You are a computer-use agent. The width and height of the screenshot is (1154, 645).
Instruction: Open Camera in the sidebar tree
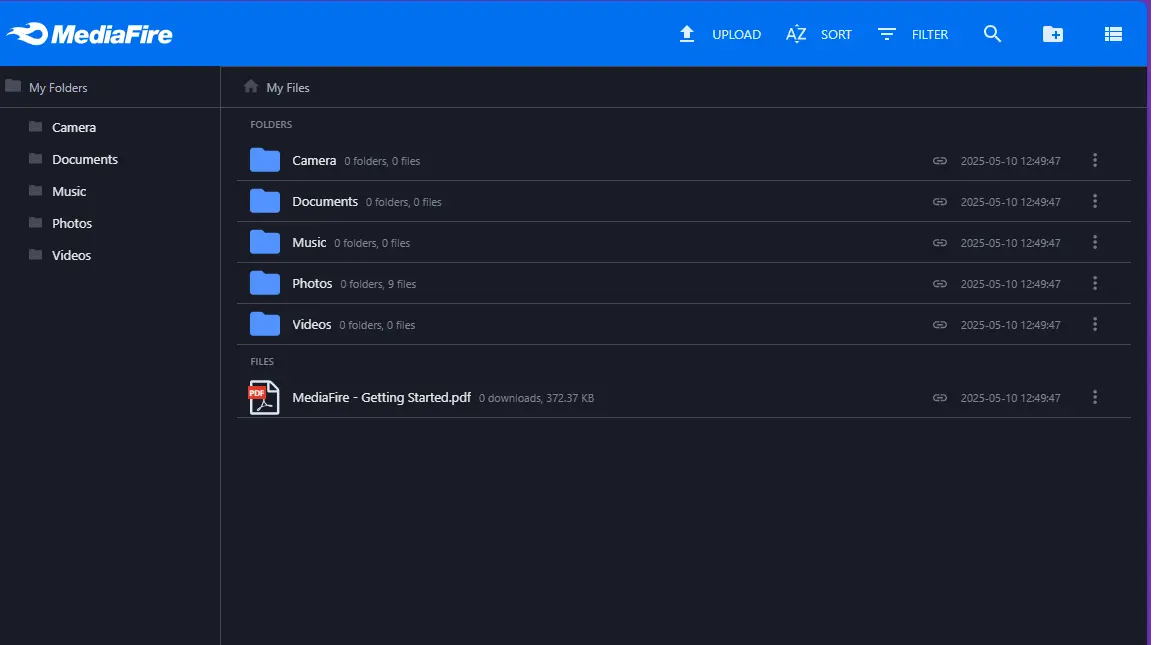click(x=74, y=127)
